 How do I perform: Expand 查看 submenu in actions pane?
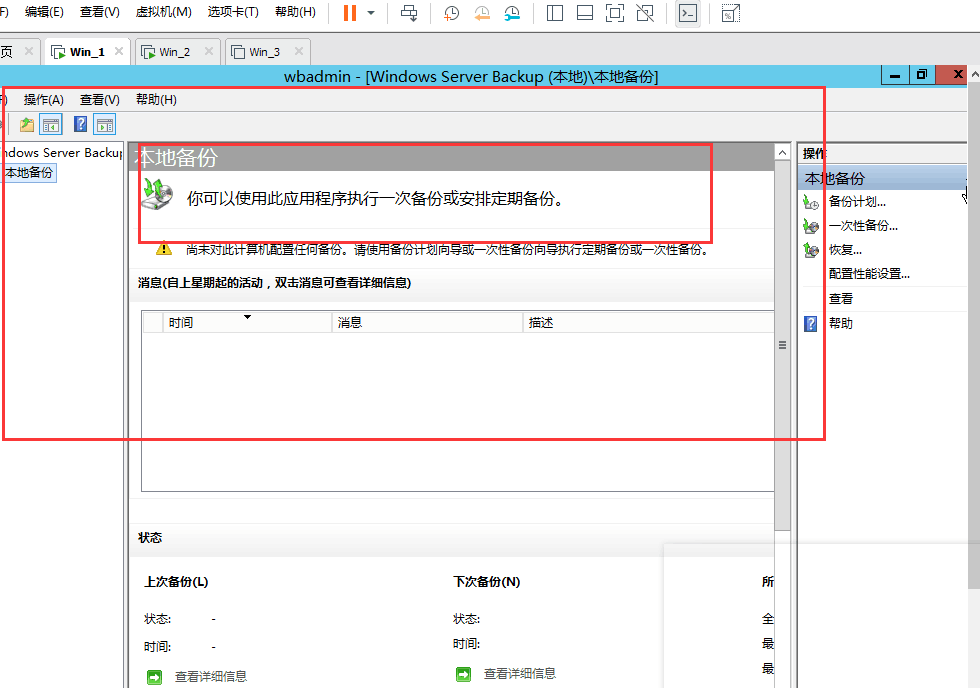point(841,299)
